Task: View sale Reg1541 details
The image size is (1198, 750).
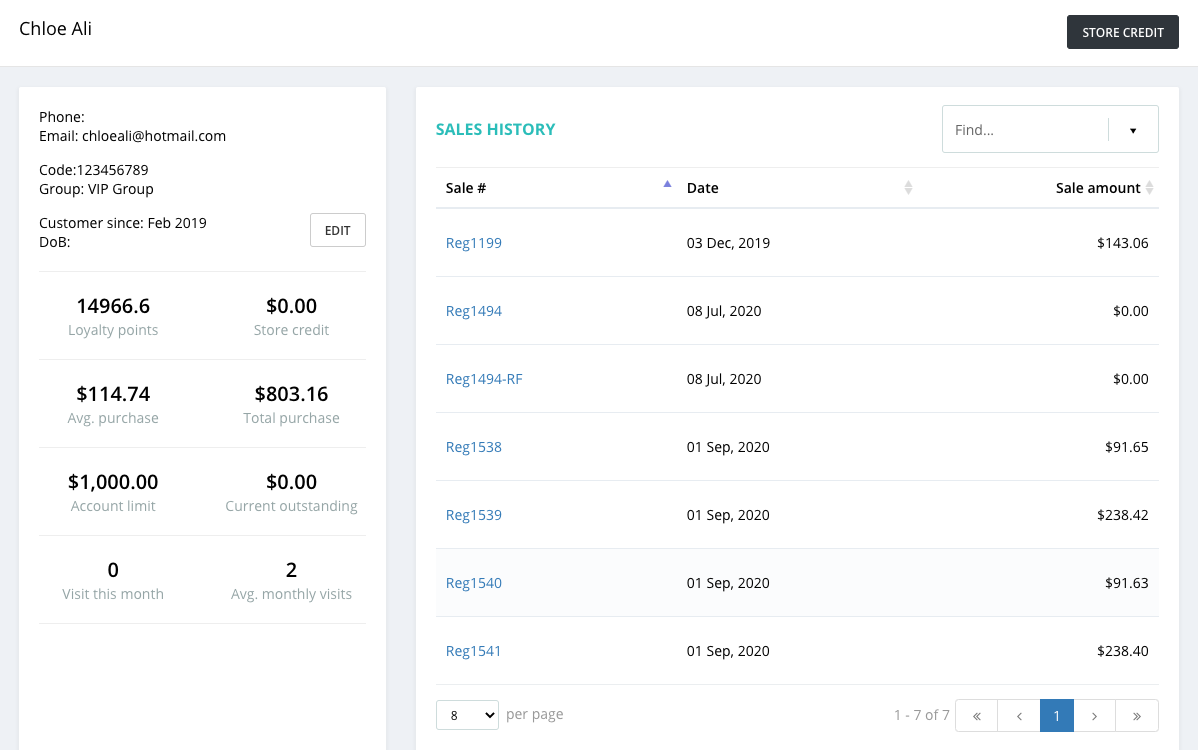Action: click(x=474, y=651)
